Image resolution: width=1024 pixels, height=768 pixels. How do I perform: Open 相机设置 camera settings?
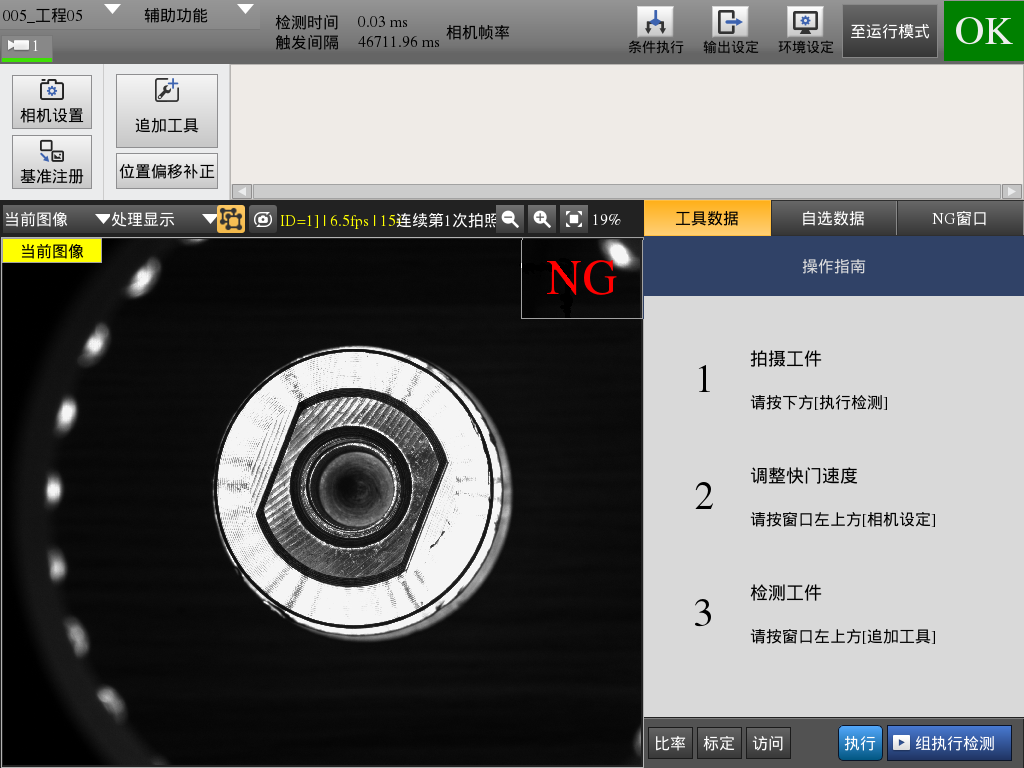click(x=52, y=101)
